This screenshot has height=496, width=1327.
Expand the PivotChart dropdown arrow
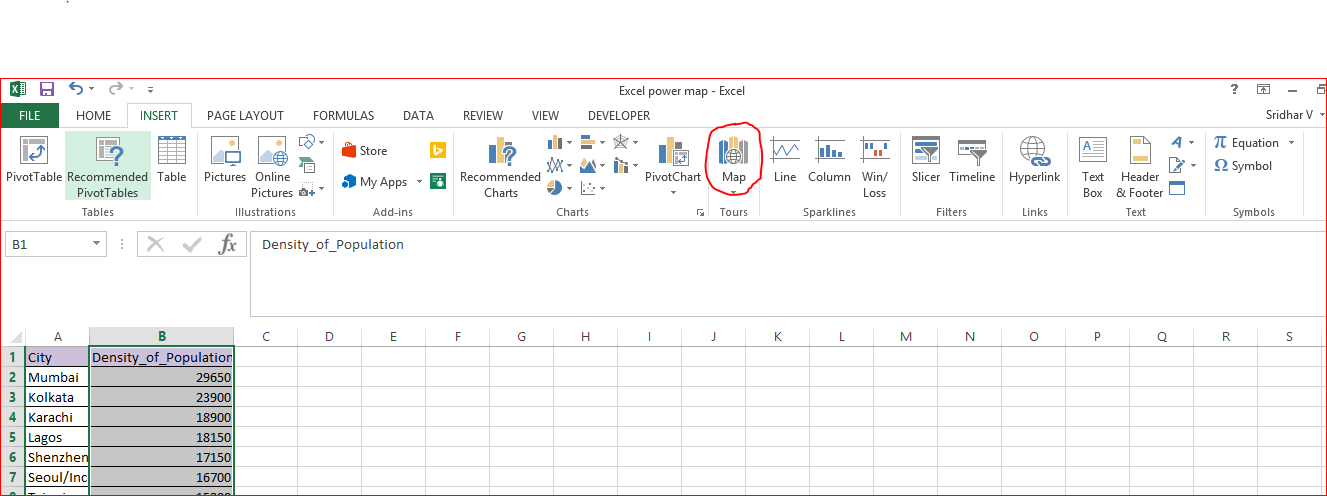673,192
